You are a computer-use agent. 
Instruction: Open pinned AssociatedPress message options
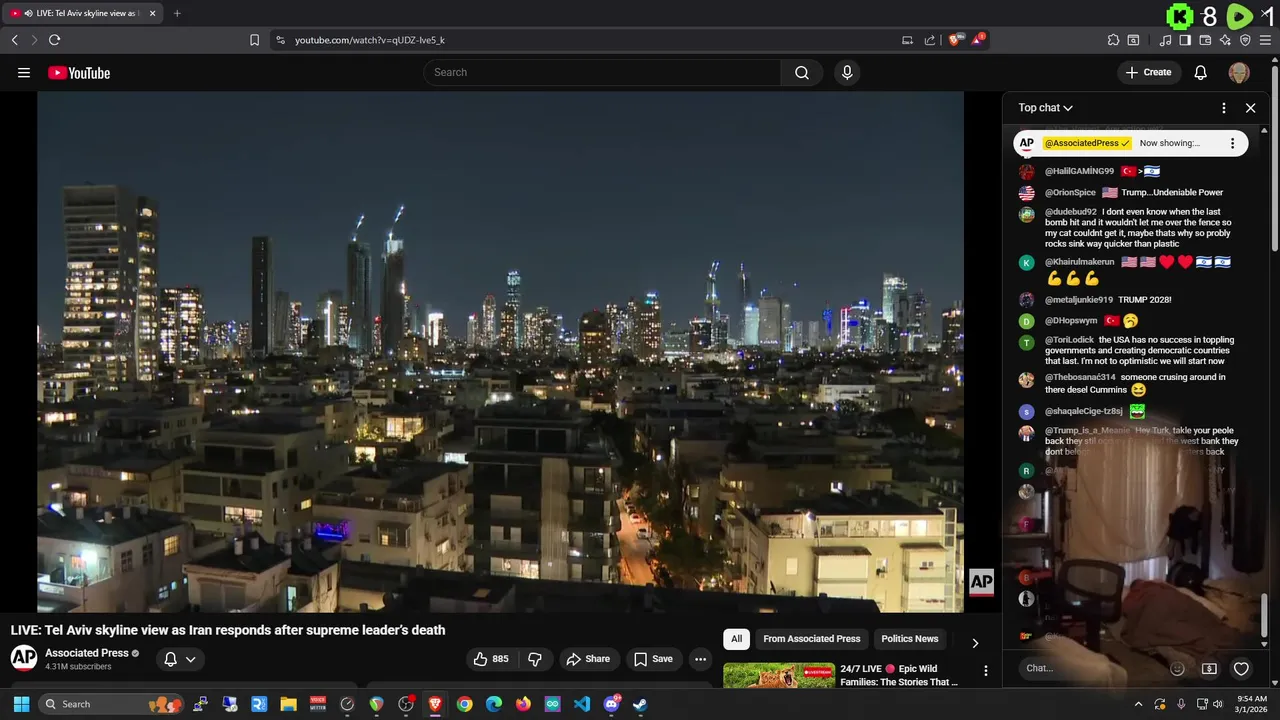pyautogui.click(x=1232, y=143)
